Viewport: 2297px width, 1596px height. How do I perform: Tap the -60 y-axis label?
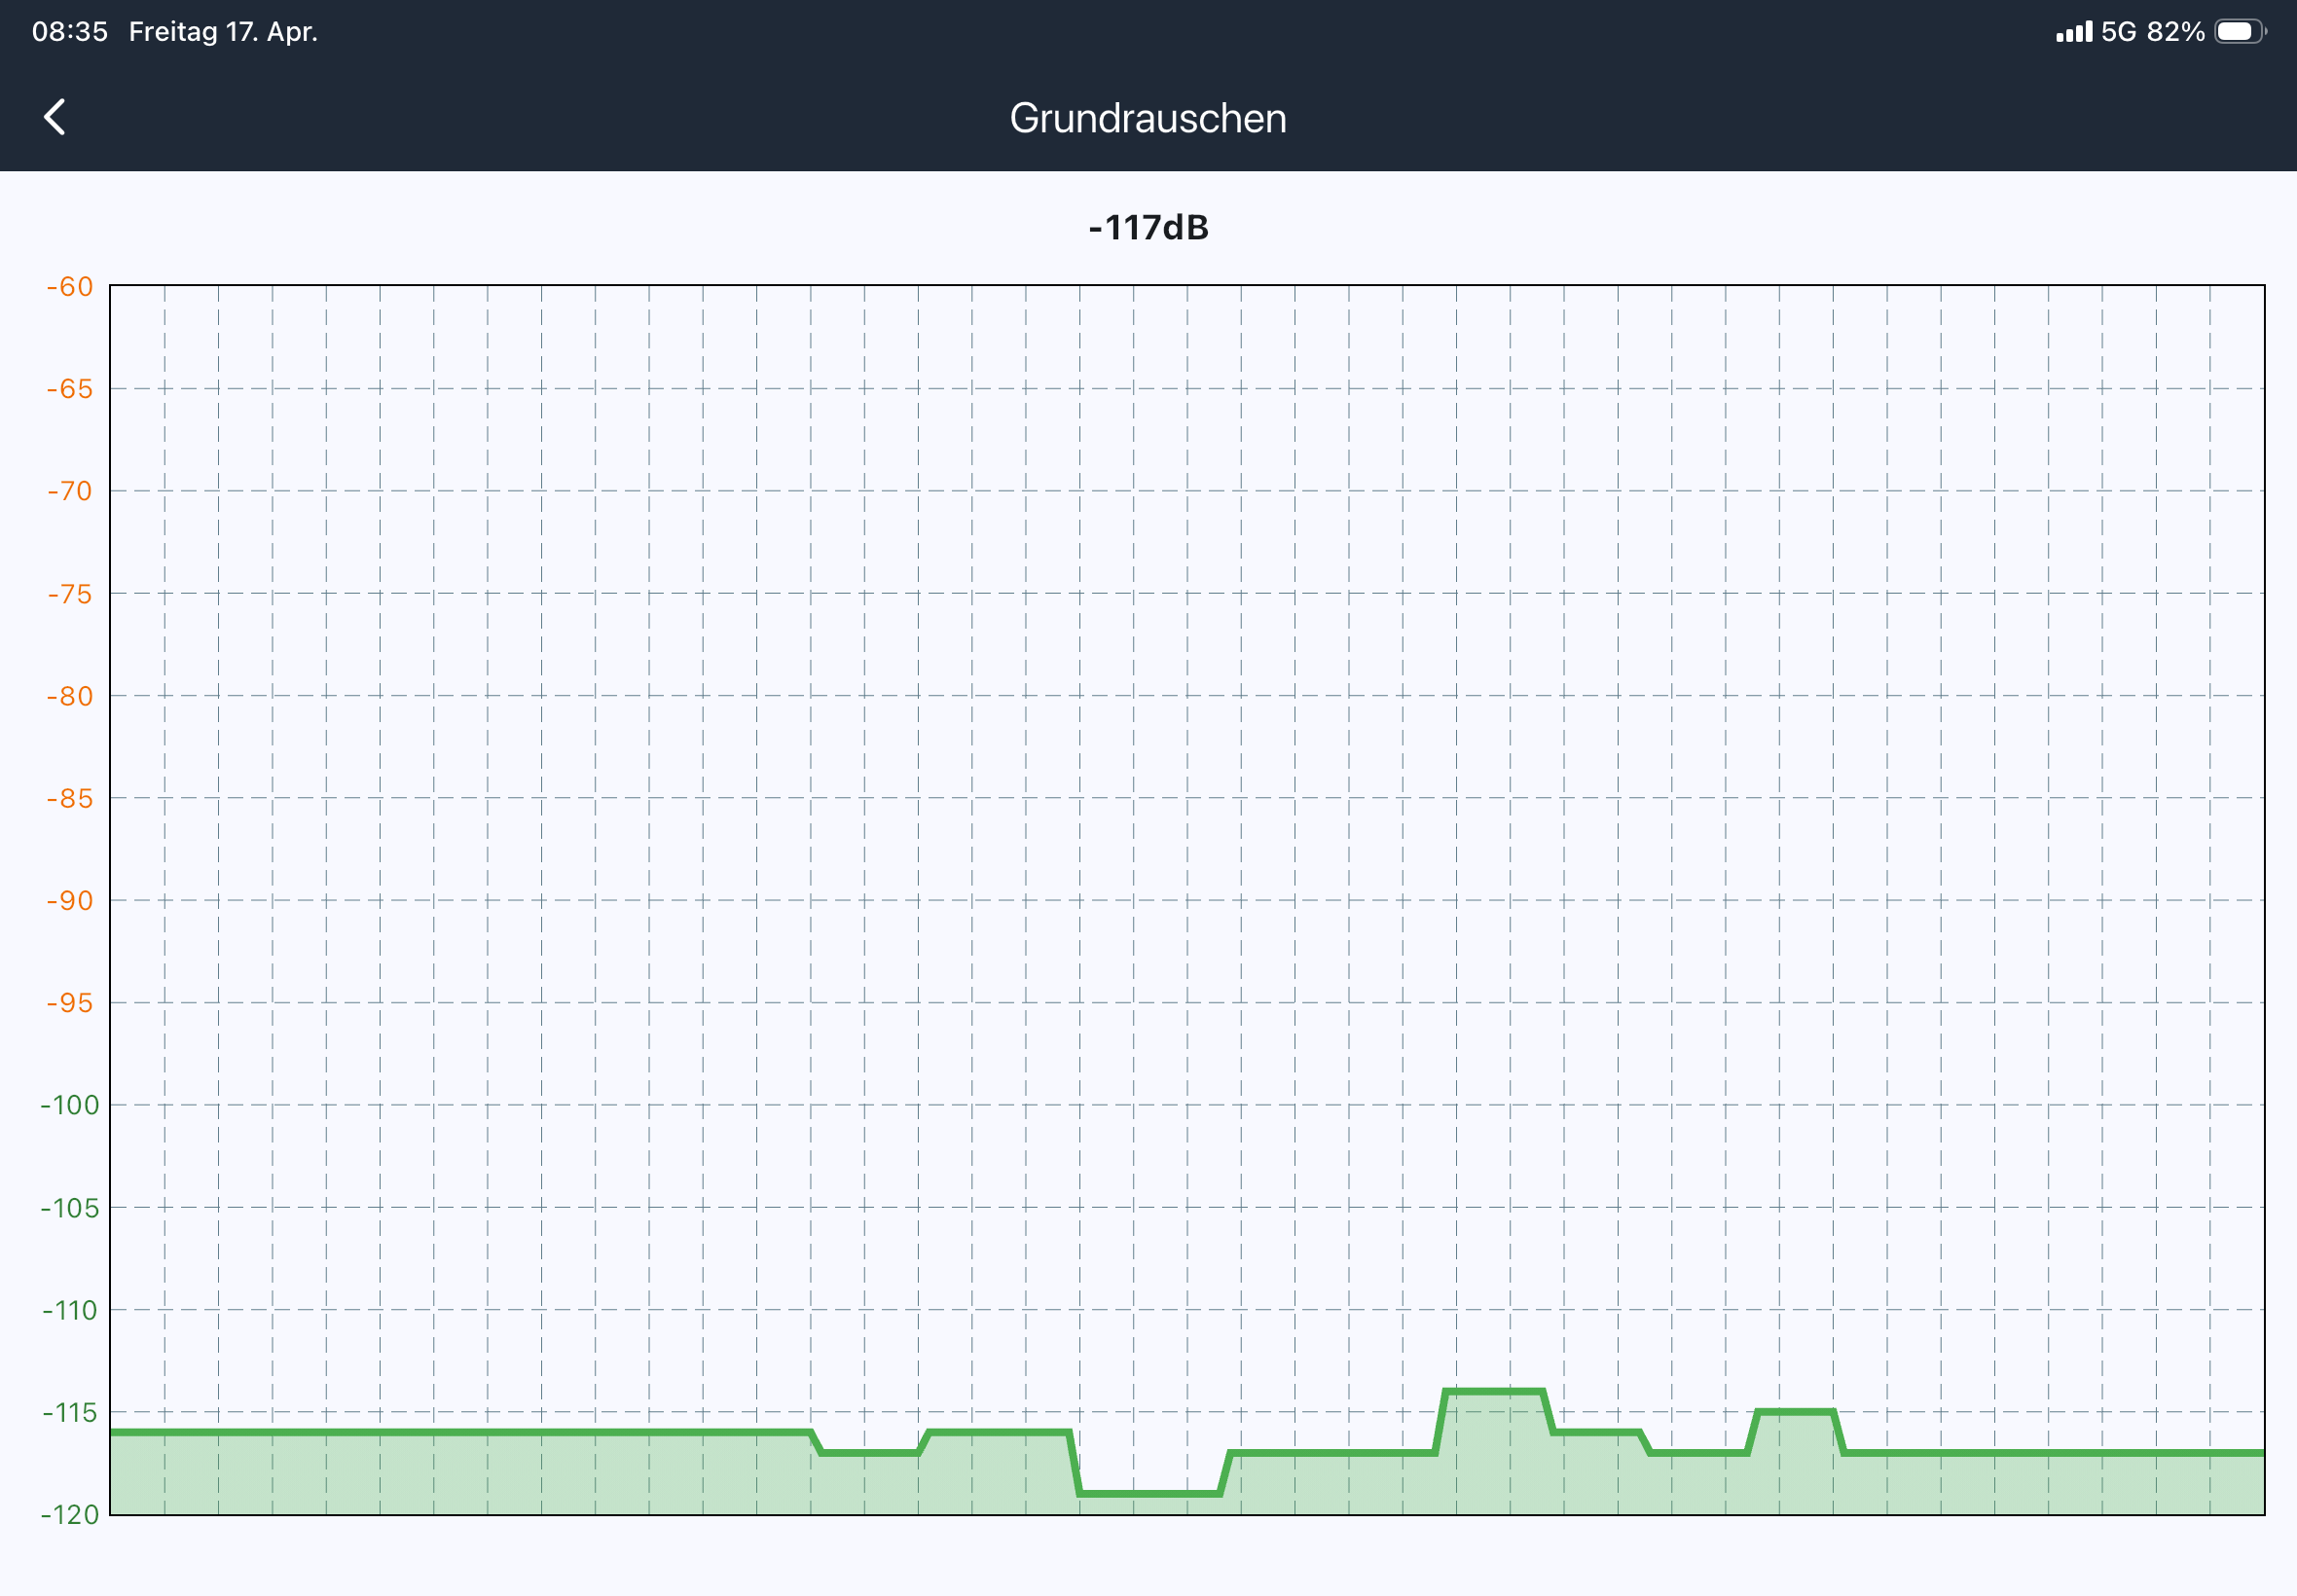[x=70, y=287]
